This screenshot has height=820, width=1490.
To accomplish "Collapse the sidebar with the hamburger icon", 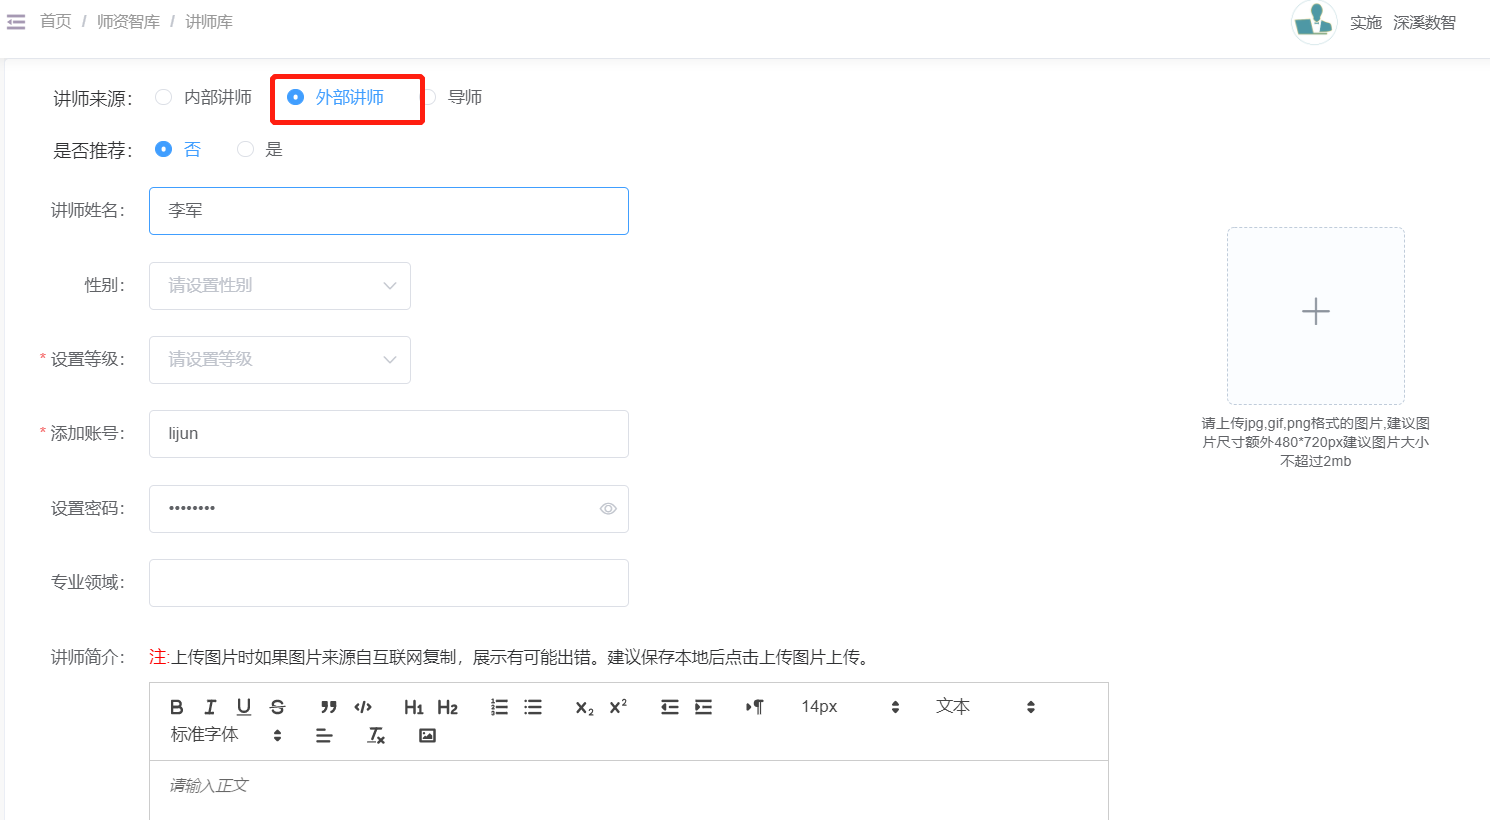I will point(16,22).
